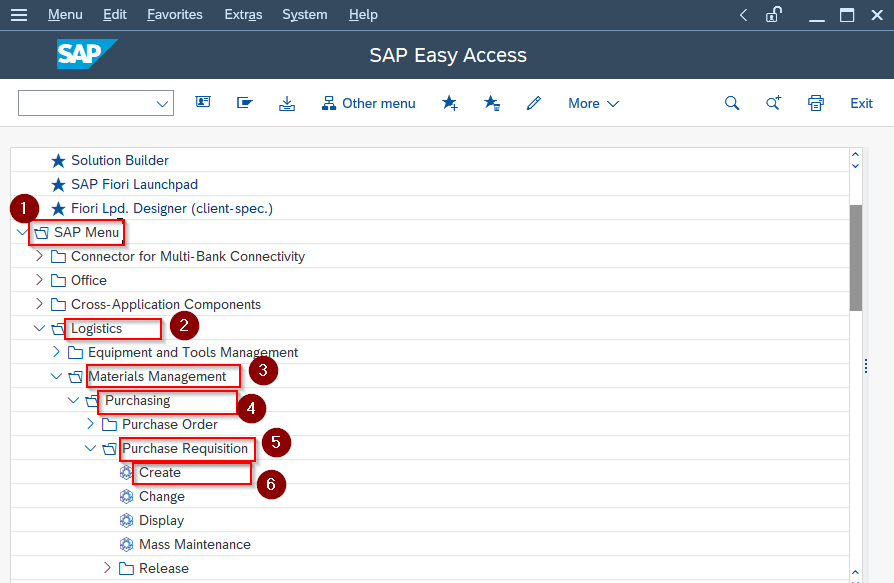
Task: Open the Favorites menu
Action: [x=174, y=14]
